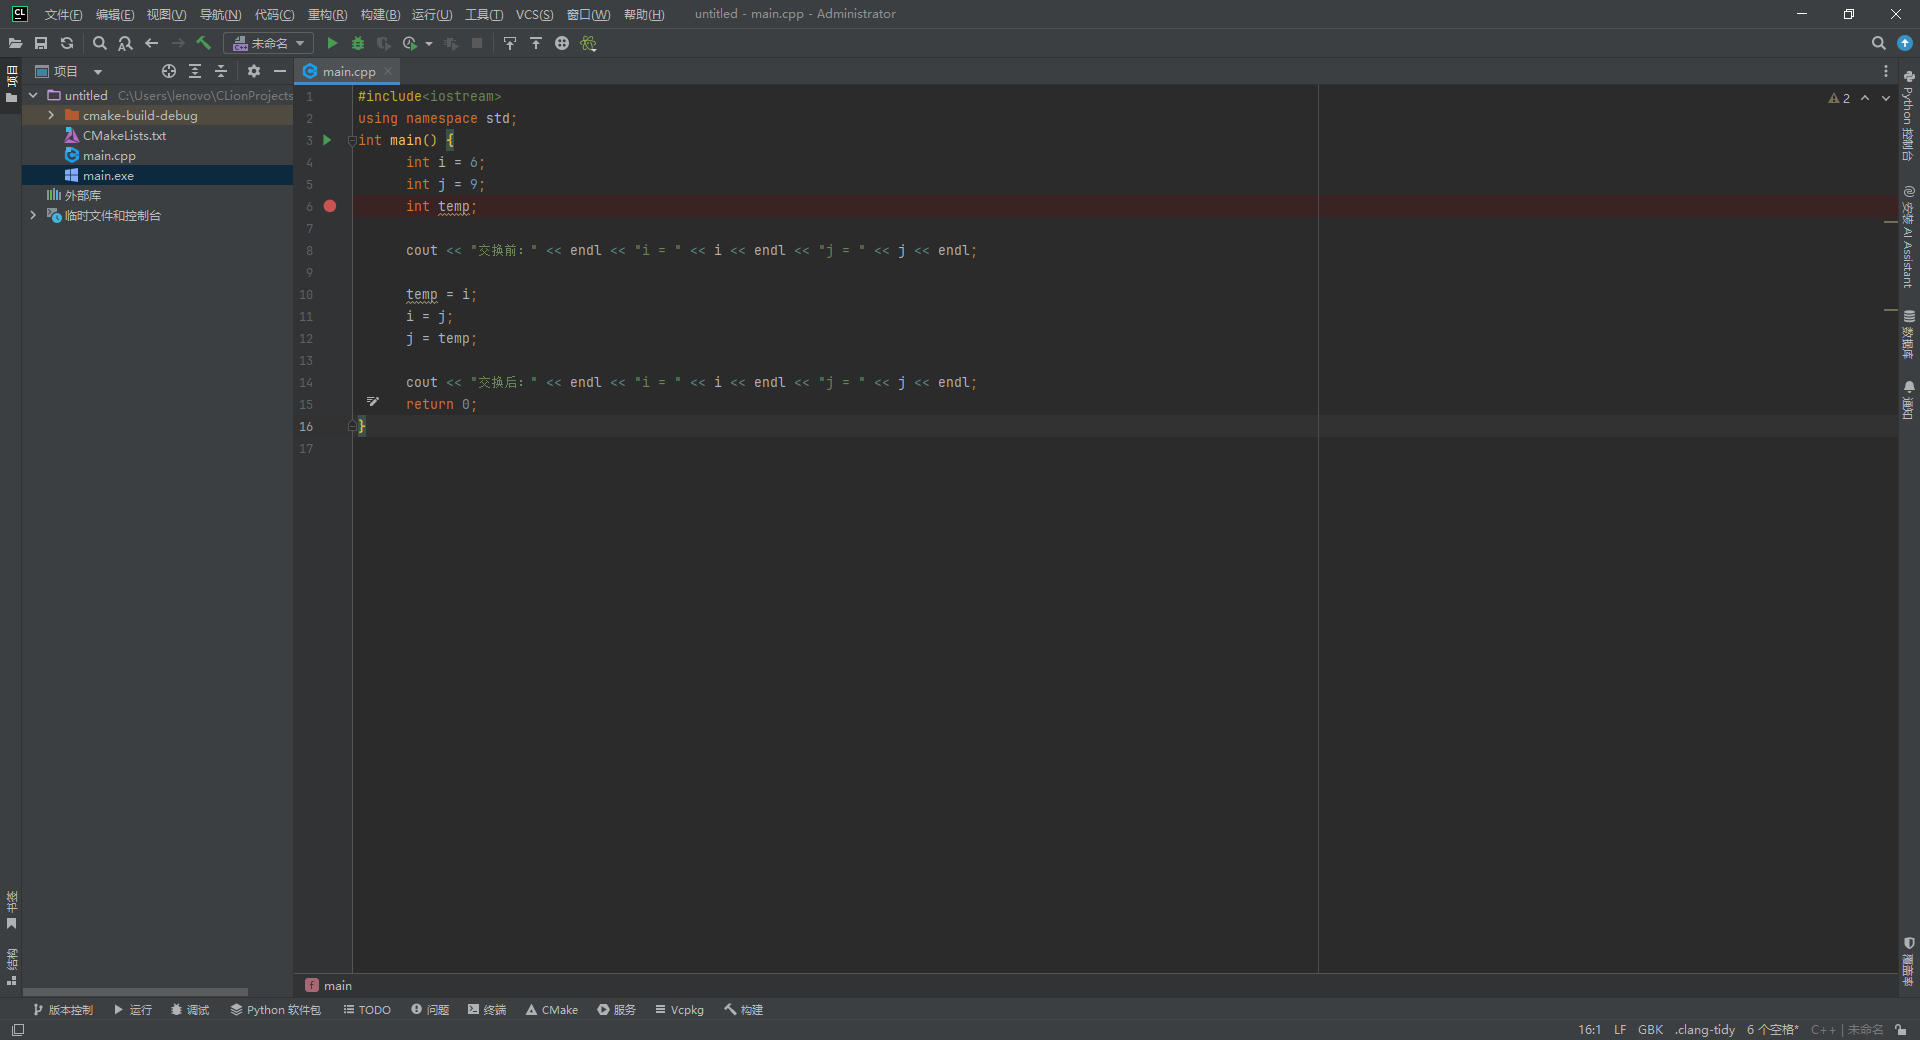Open the 编辑(E) menu

point(115,14)
